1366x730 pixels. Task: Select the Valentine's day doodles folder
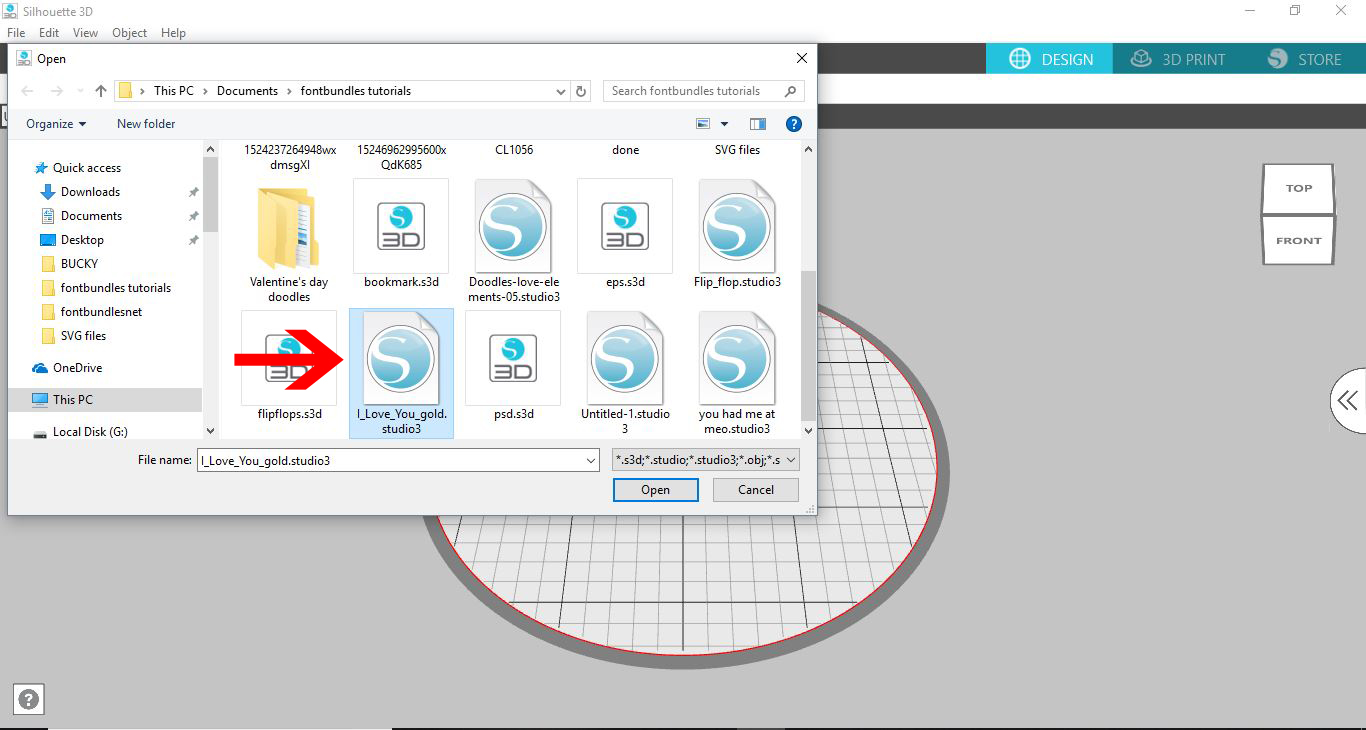(x=289, y=241)
